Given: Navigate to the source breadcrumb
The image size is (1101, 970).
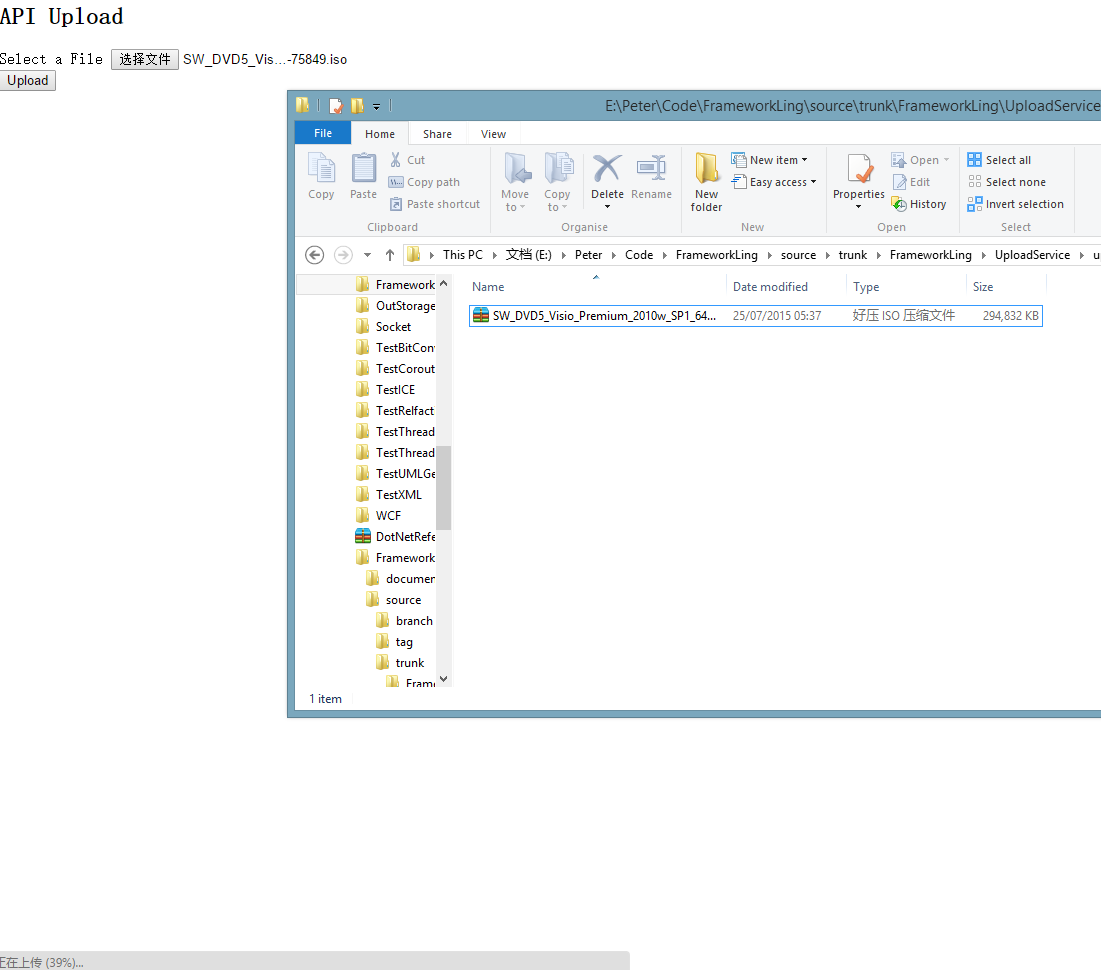Looking at the screenshot, I should (798, 255).
